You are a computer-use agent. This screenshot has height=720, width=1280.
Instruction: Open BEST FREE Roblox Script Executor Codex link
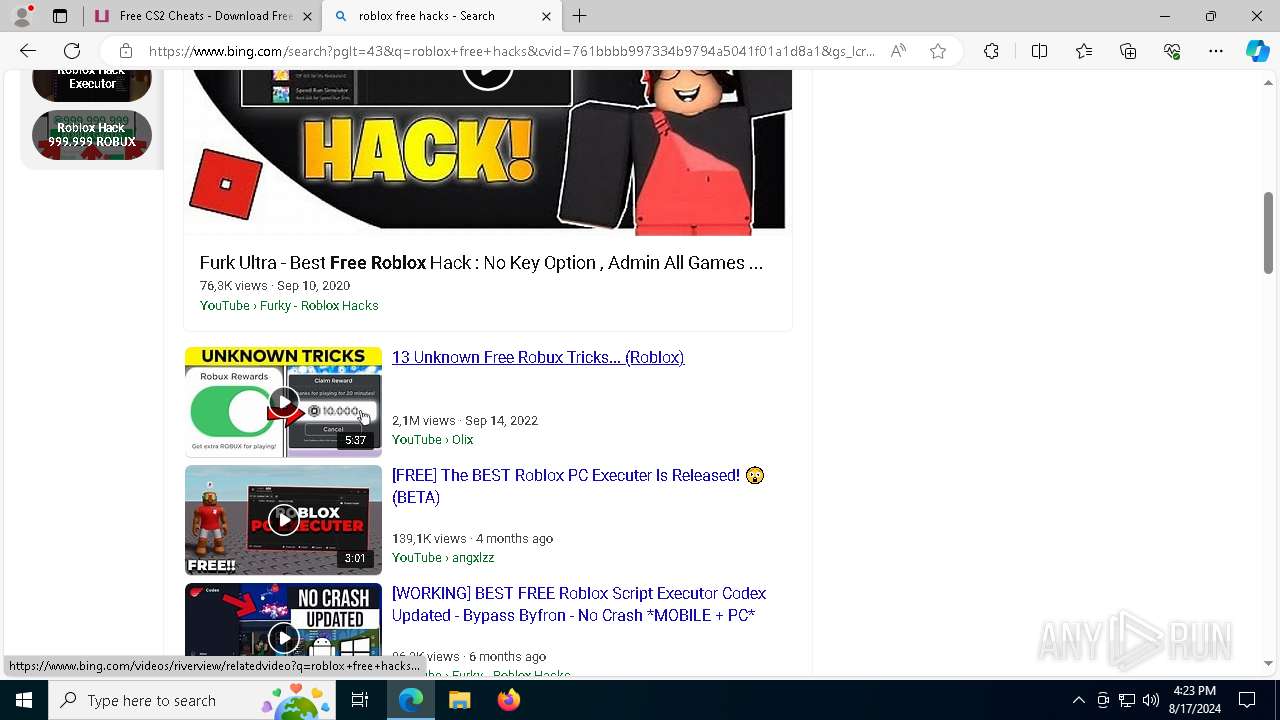pyautogui.click(x=579, y=604)
